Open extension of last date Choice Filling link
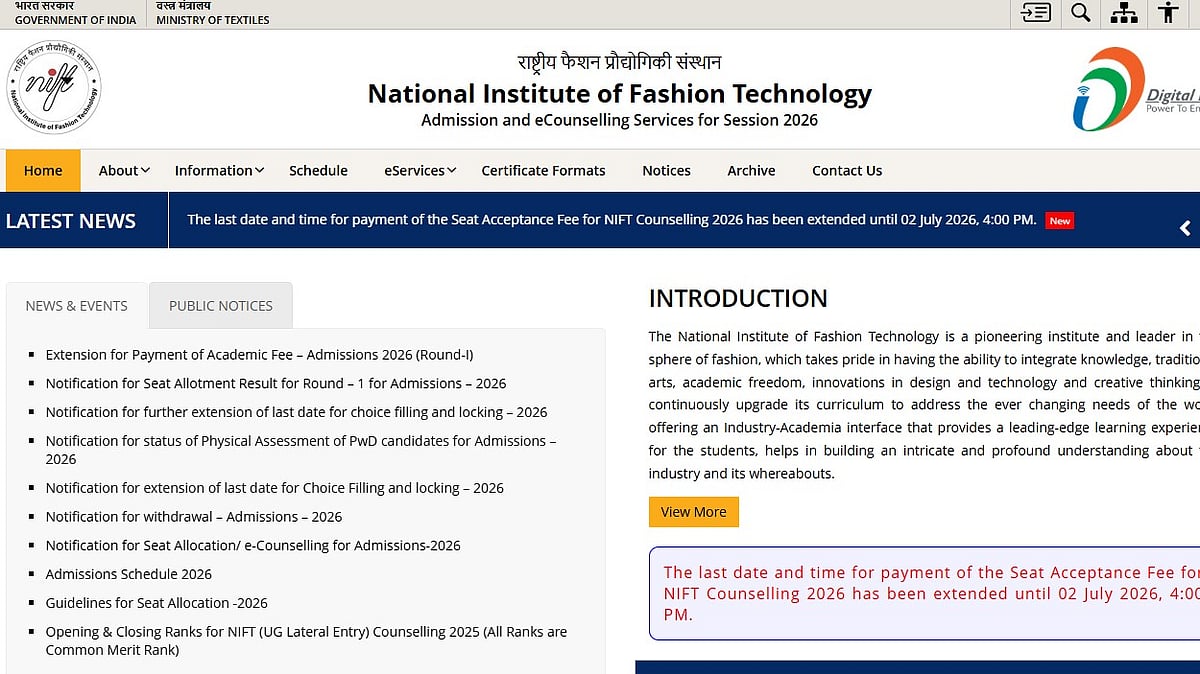This screenshot has height=674, width=1200. [274, 488]
